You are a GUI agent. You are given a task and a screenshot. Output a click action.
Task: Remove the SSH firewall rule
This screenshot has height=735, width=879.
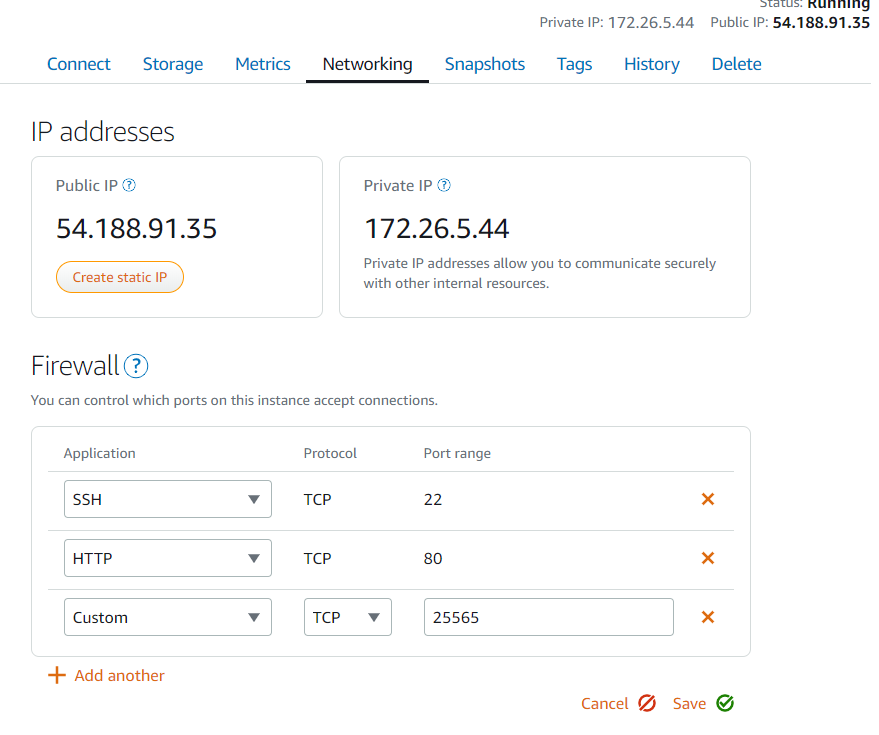coord(707,499)
